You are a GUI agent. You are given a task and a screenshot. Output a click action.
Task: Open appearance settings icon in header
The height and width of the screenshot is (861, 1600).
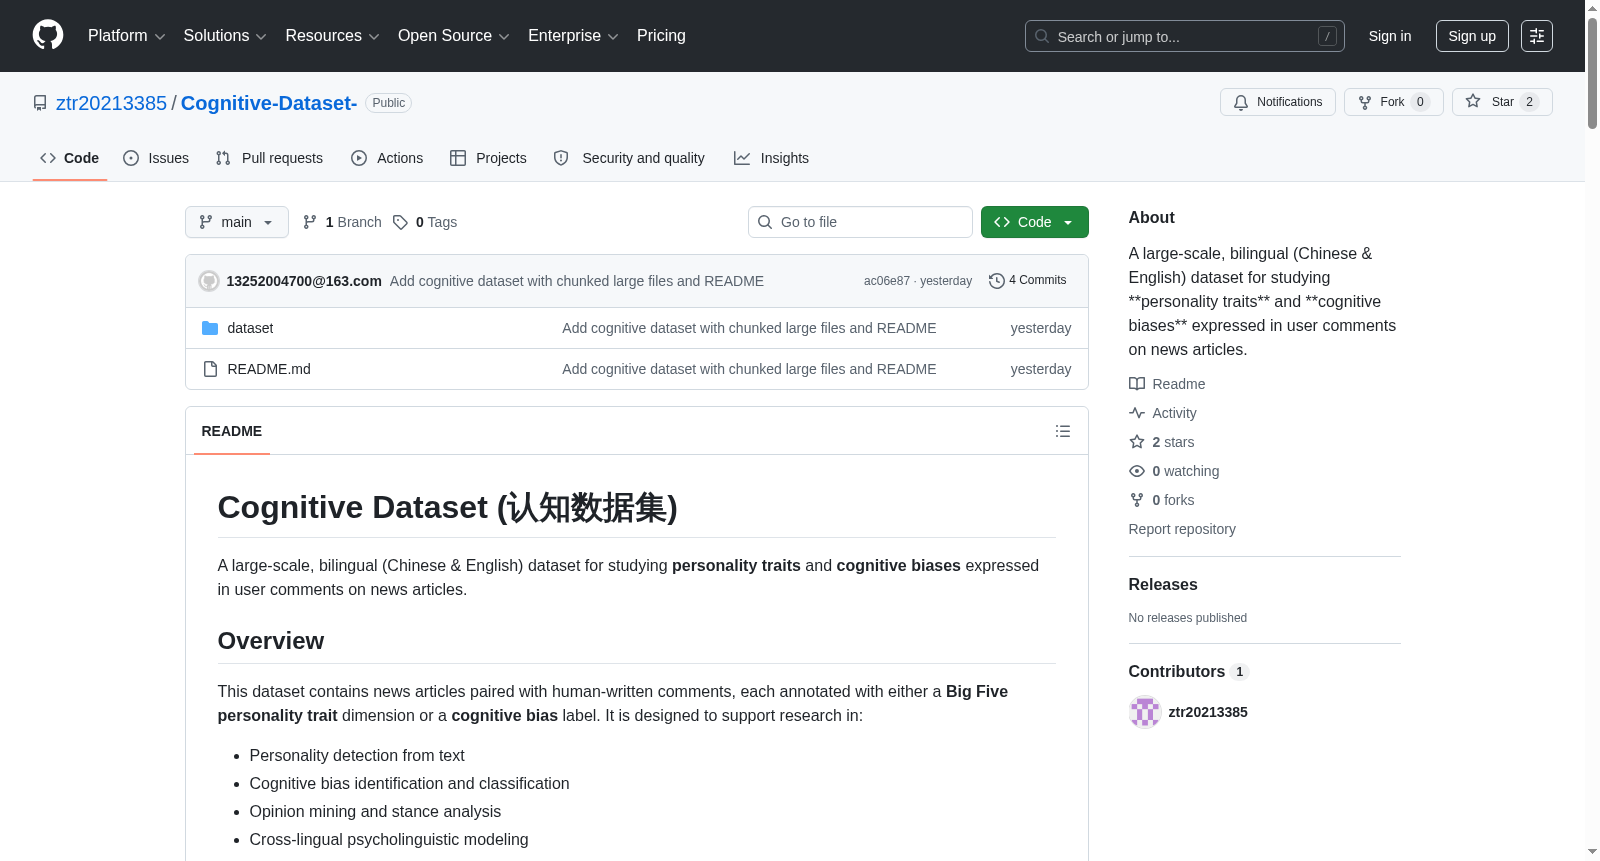tap(1537, 36)
